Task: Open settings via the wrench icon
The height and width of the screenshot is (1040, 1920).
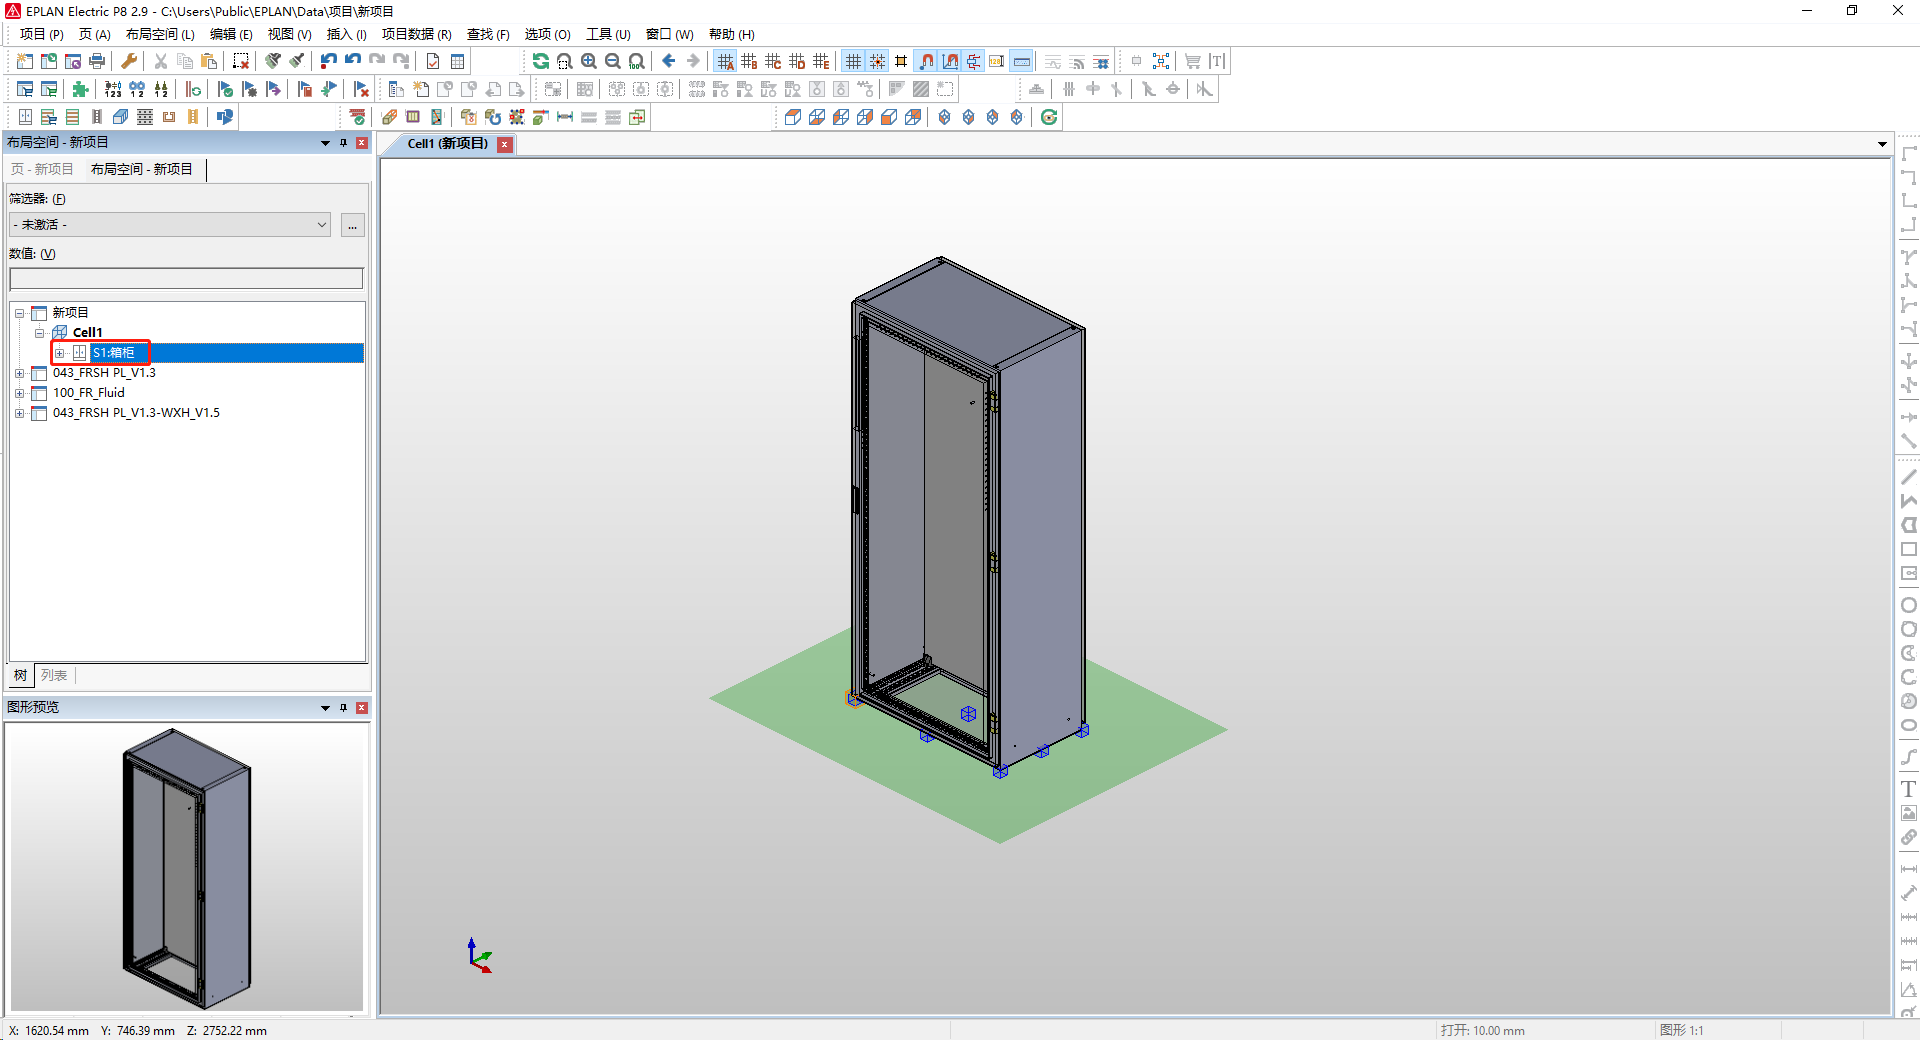Action: tap(128, 61)
